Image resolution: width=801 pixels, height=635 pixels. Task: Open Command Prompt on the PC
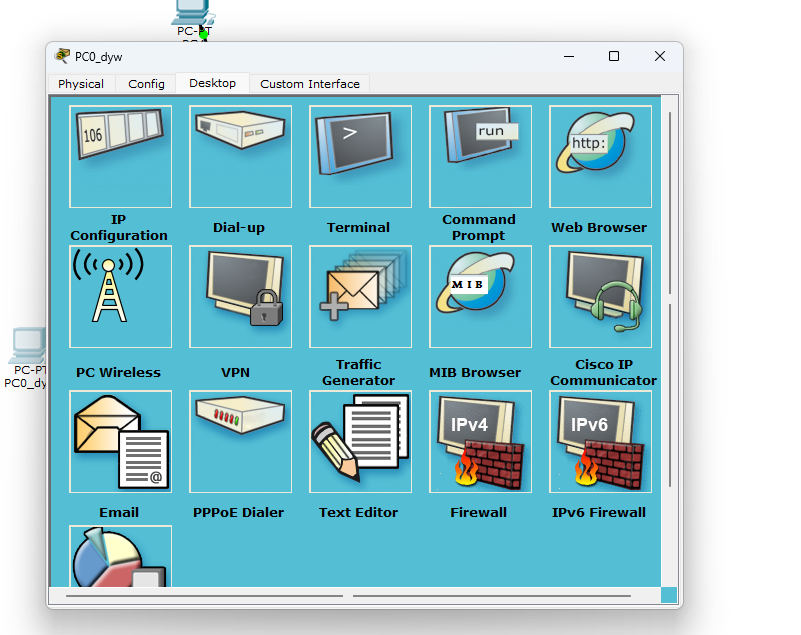pos(481,156)
